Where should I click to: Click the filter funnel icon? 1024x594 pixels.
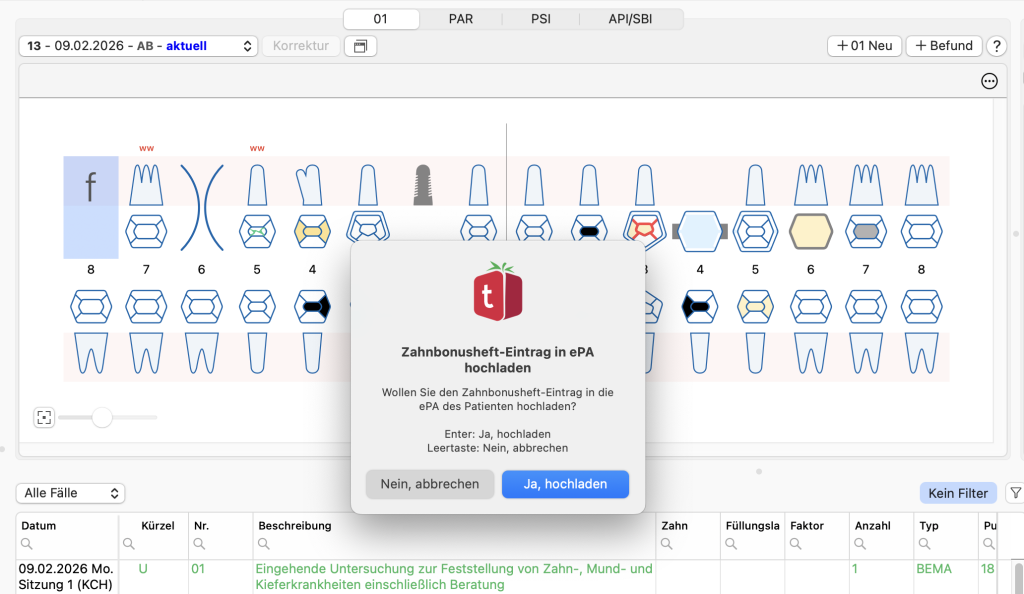1014,493
